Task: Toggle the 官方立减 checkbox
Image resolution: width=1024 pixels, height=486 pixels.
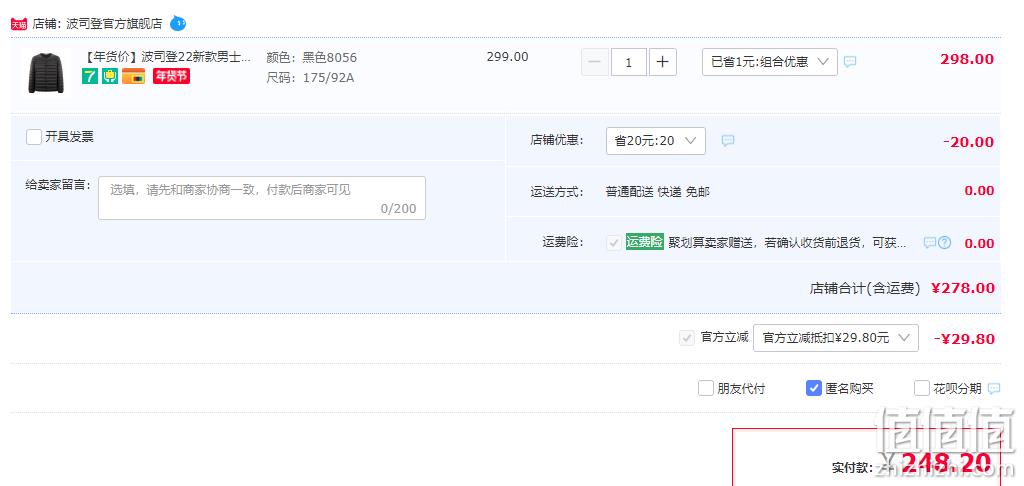Action: point(686,338)
